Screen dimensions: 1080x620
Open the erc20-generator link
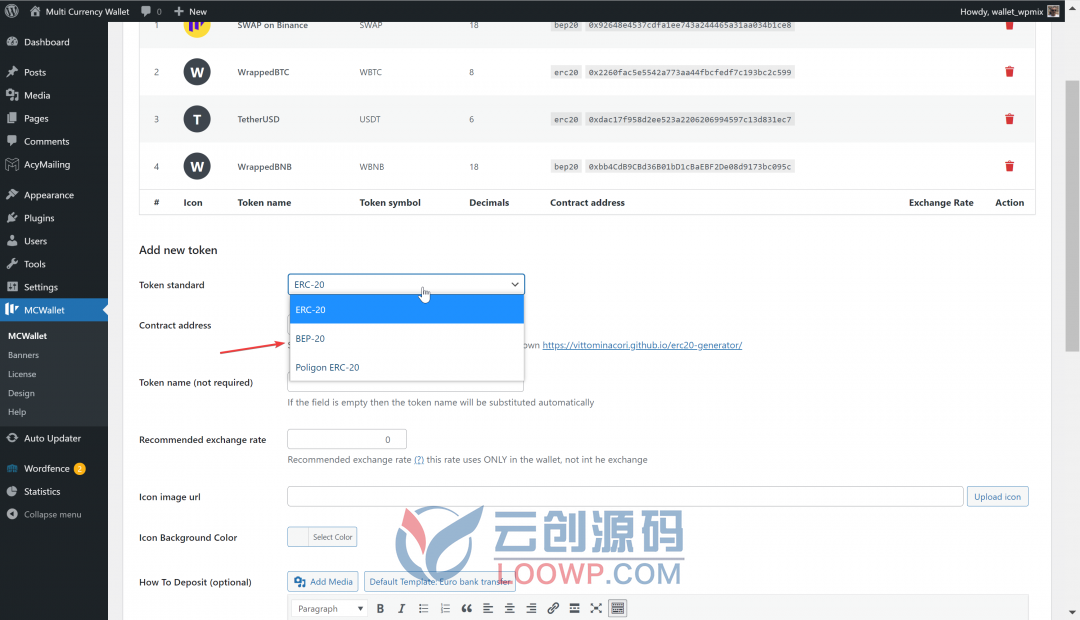click(642, 345)
